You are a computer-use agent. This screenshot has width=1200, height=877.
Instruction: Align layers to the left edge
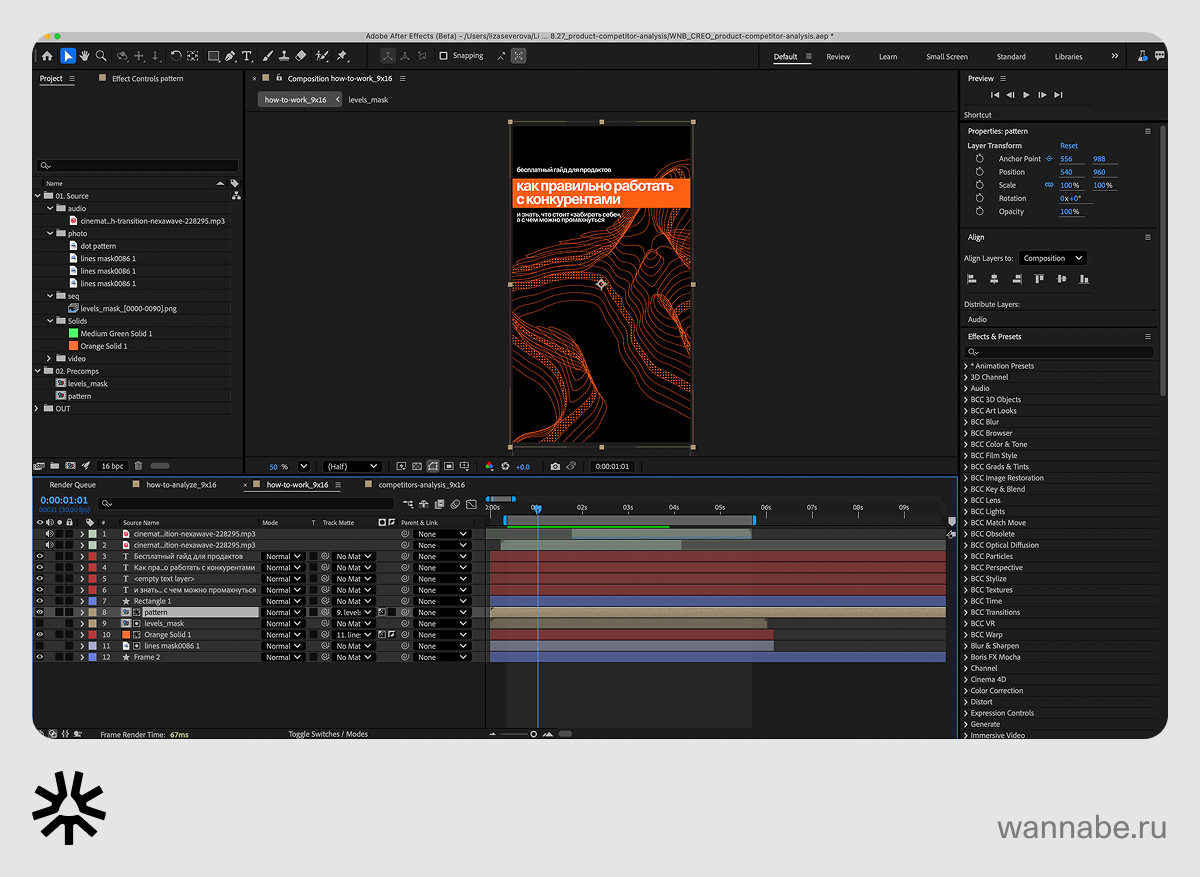[971, 280]
